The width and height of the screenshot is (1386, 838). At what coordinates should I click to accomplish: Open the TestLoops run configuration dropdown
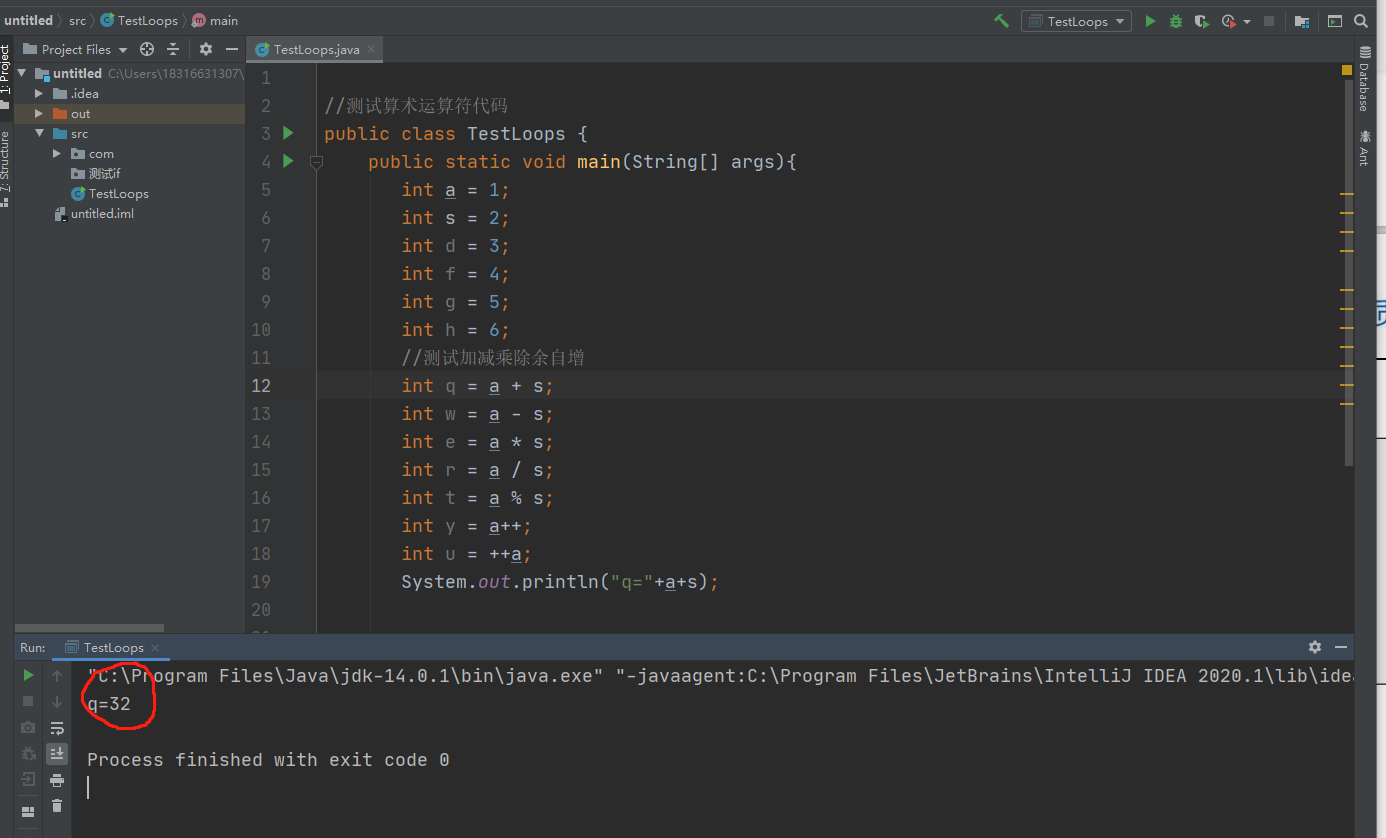(x=1076, y=21)
